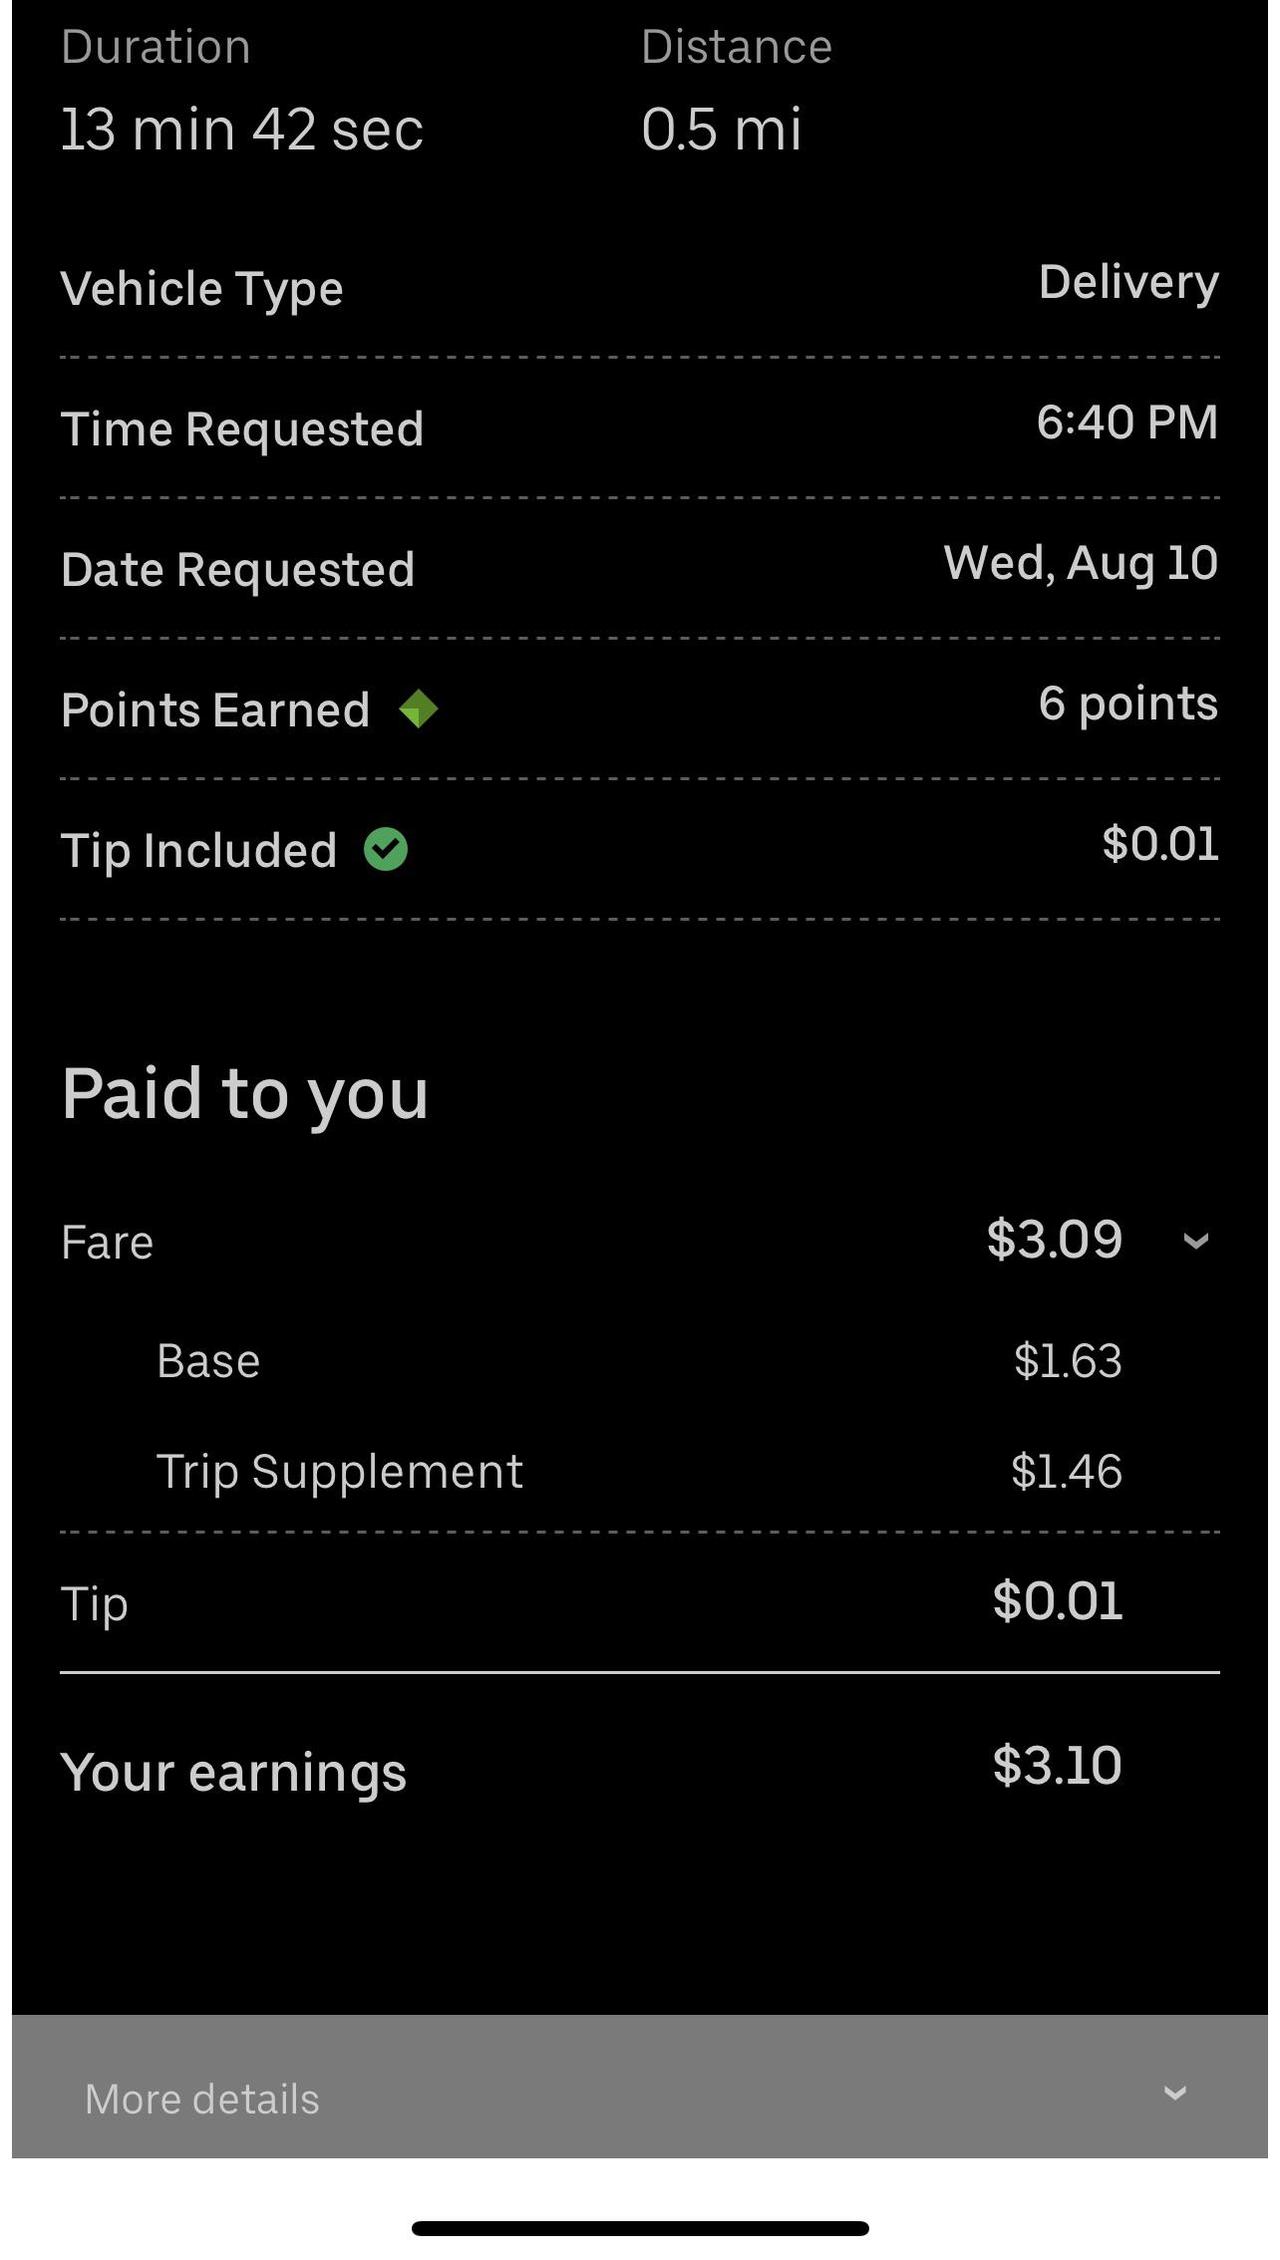
Task: Tap the Tip row label under fare
Action: coord(94,1603)
